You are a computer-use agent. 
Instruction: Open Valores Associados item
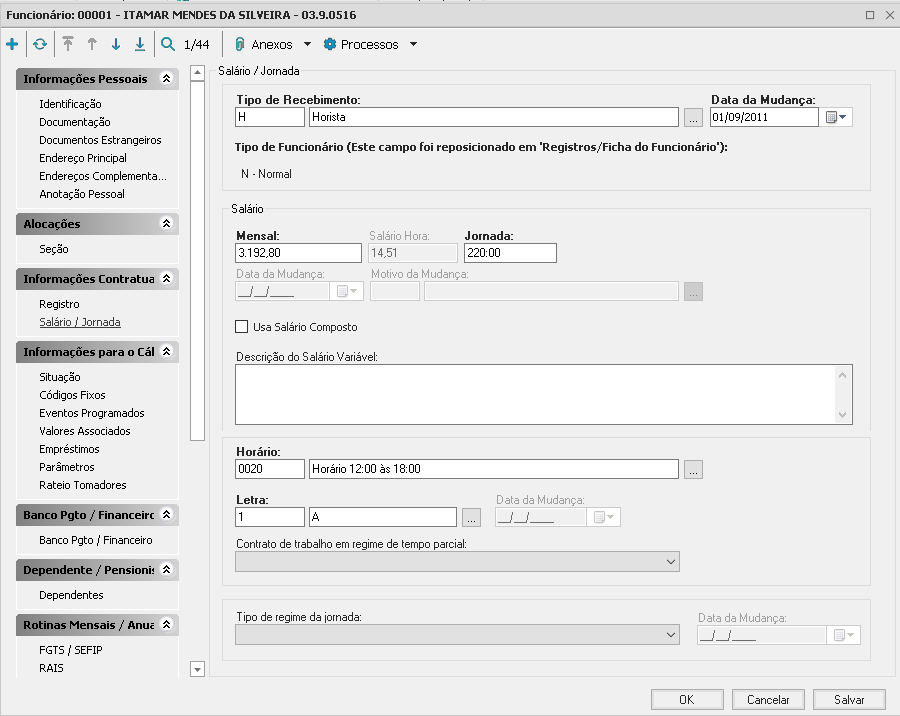click(x=84, y=431)
